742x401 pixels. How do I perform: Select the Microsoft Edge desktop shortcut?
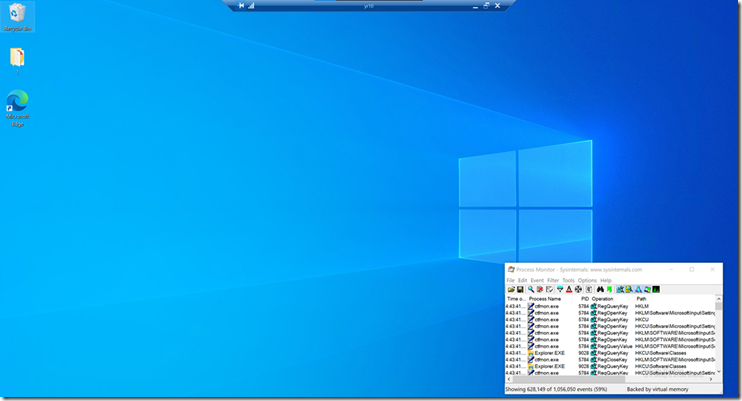coord(18,108)
